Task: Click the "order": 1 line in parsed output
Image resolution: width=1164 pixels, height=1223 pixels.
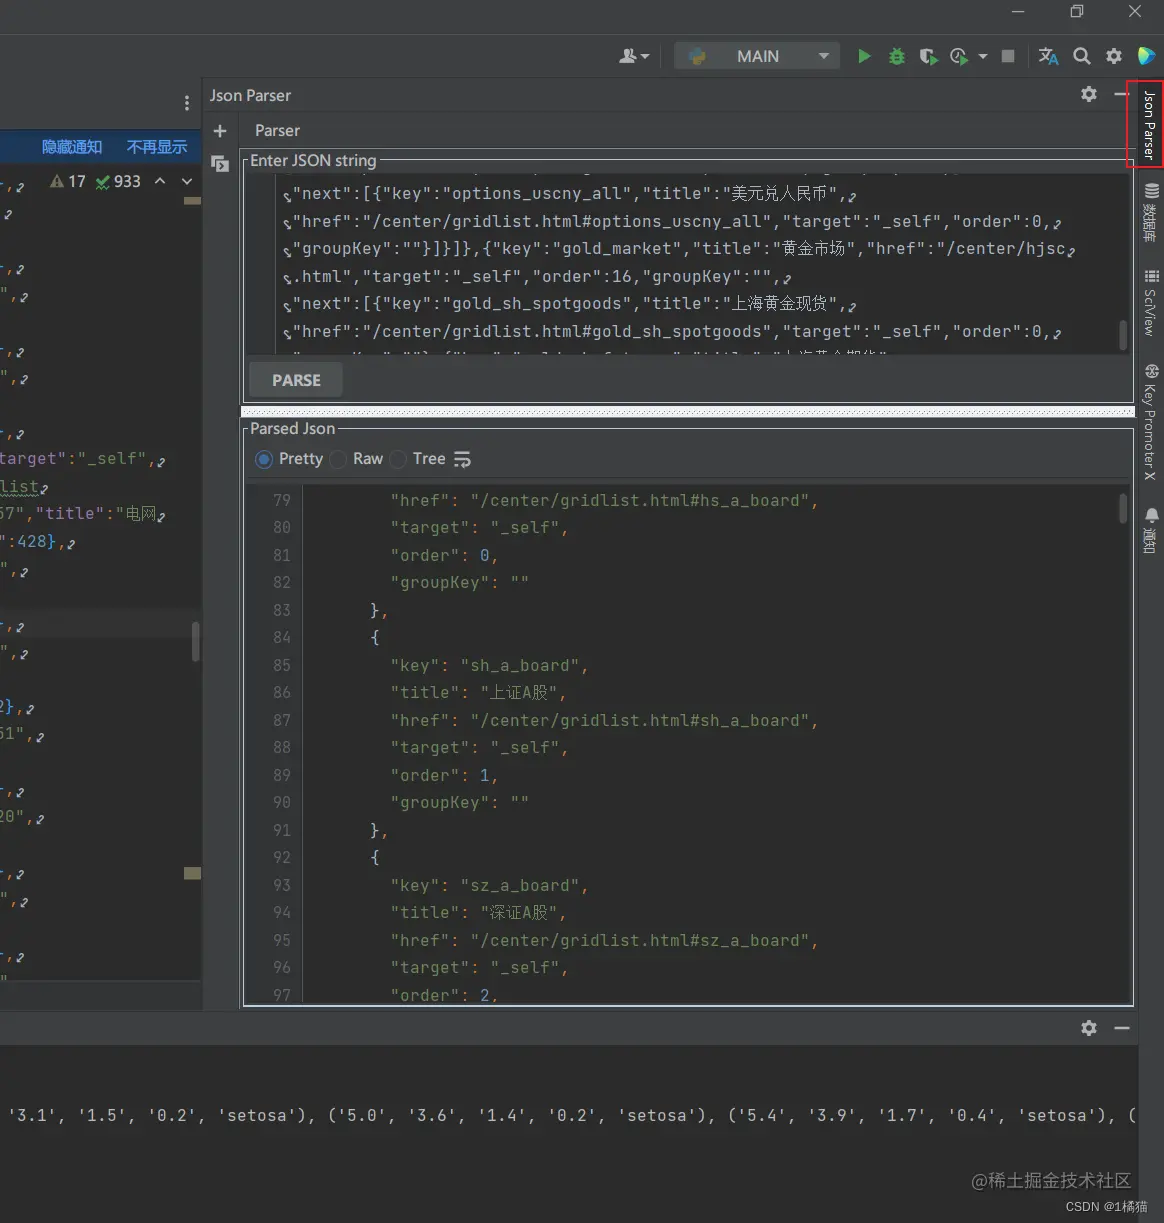Action: [x=444, y=776]
